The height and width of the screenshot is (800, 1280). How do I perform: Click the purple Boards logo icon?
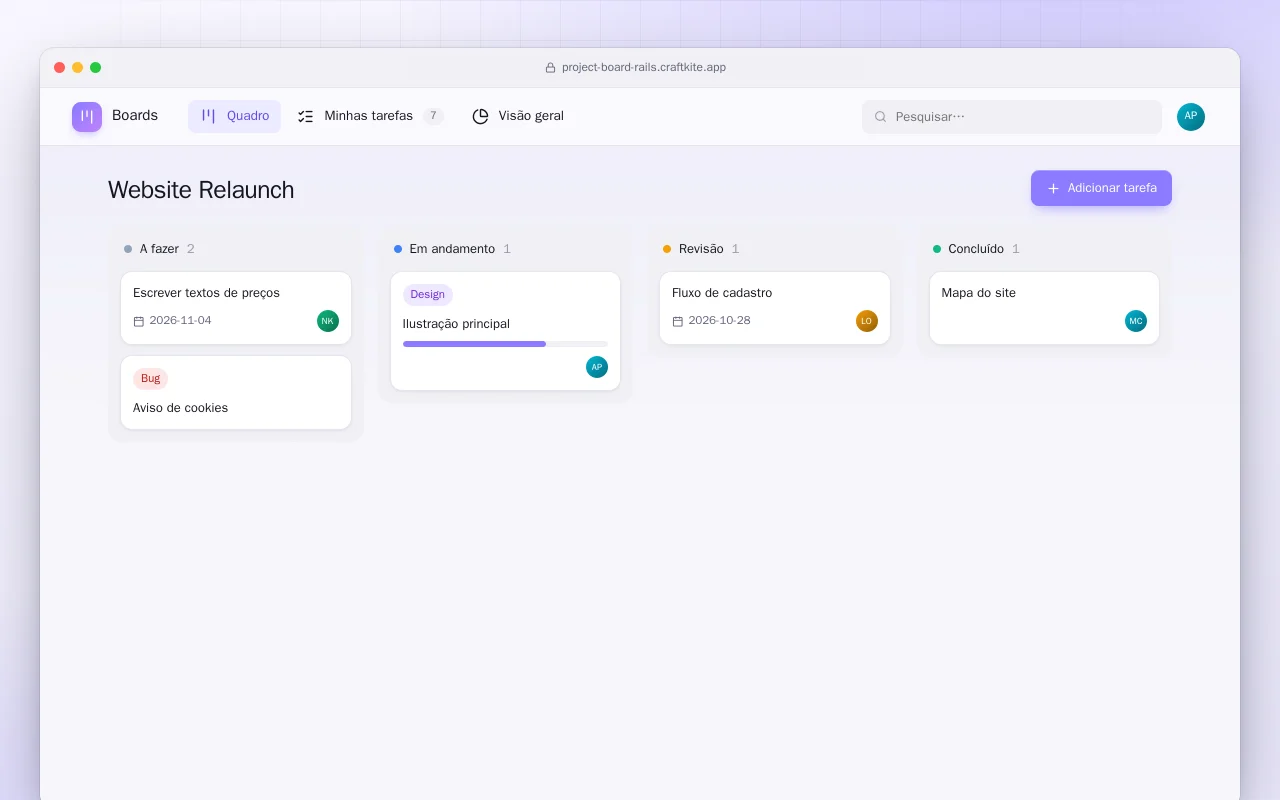(87, 117)
